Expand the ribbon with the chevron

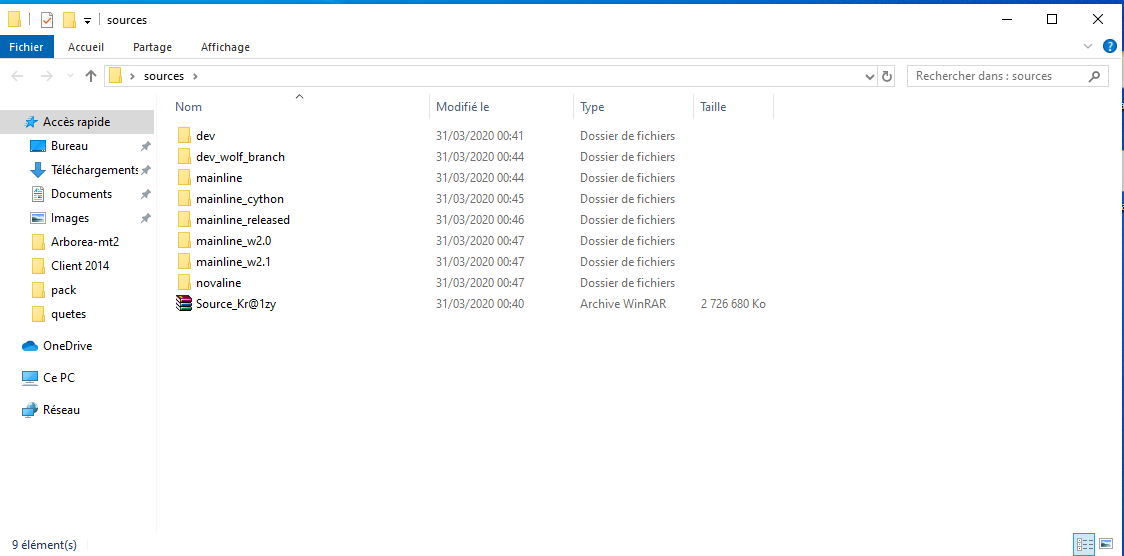1088,47
